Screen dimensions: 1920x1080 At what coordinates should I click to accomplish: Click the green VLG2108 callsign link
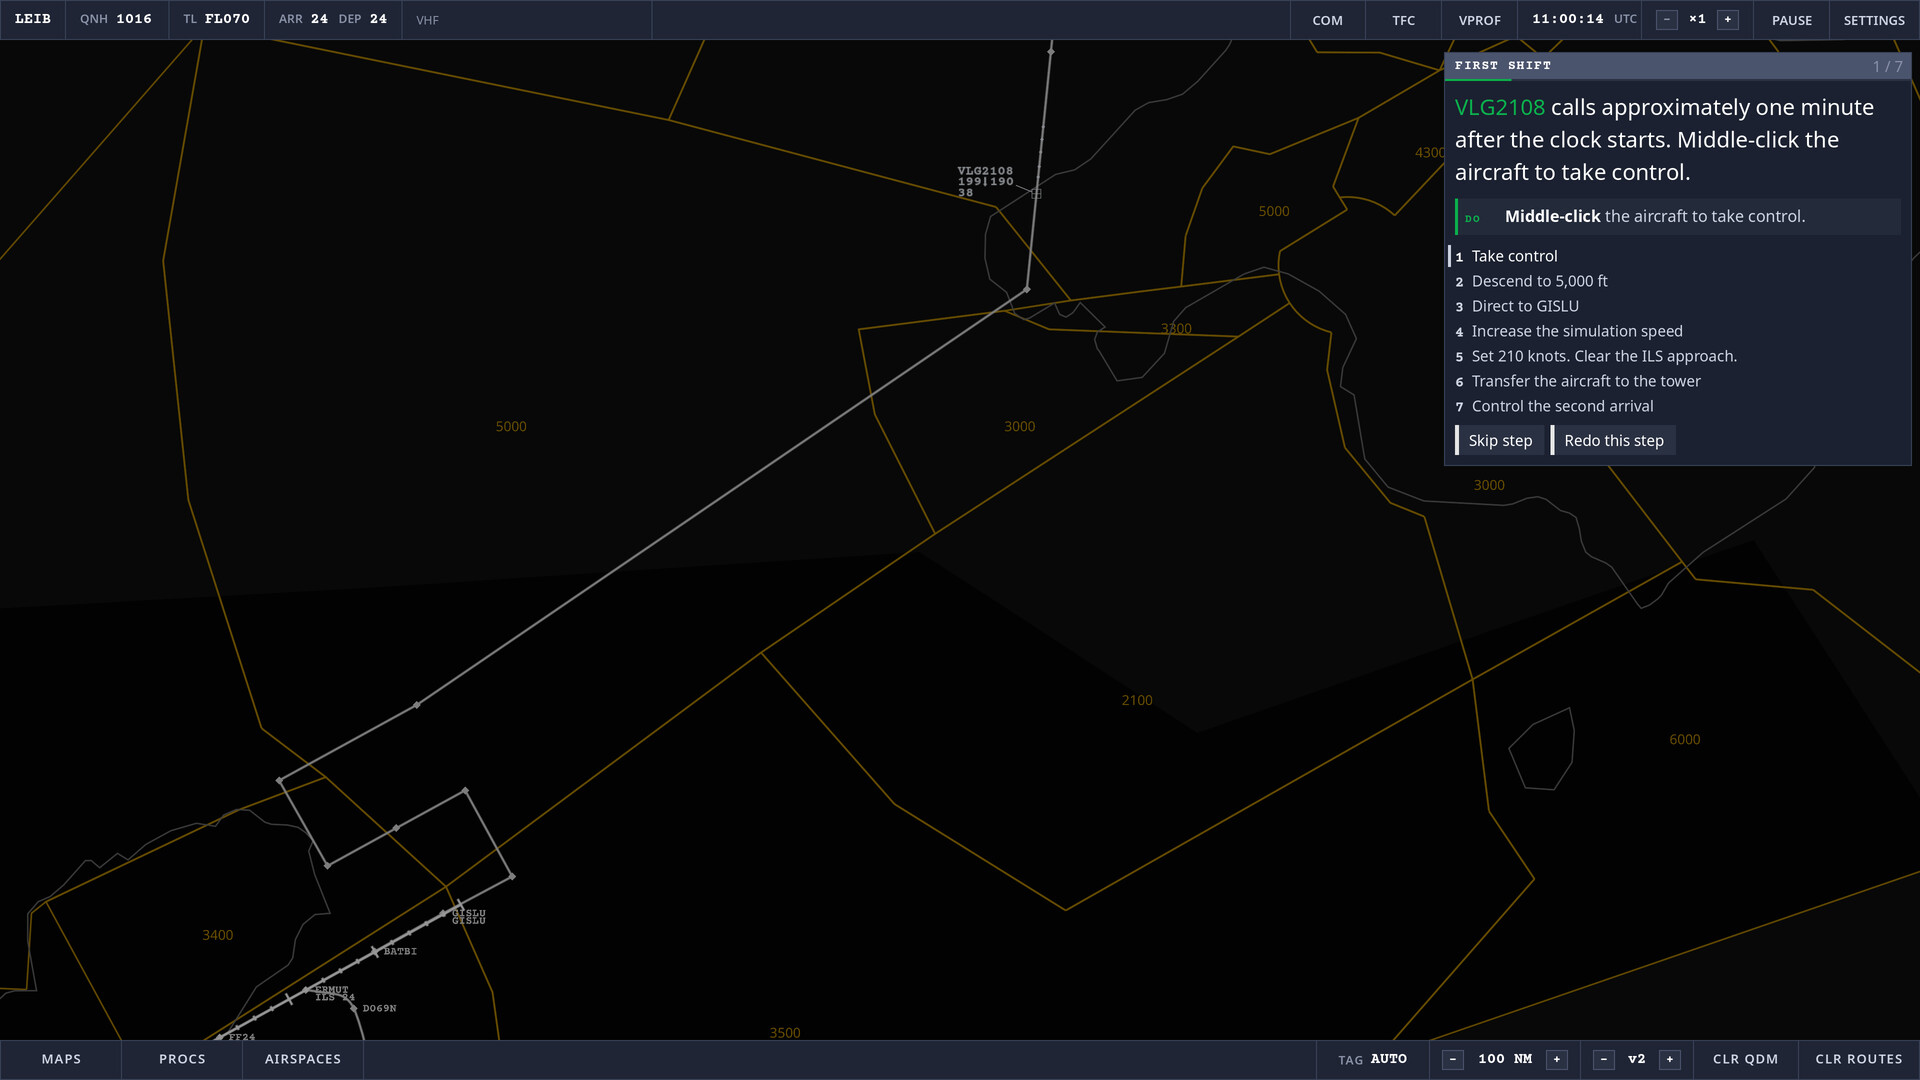point(1499,107)
